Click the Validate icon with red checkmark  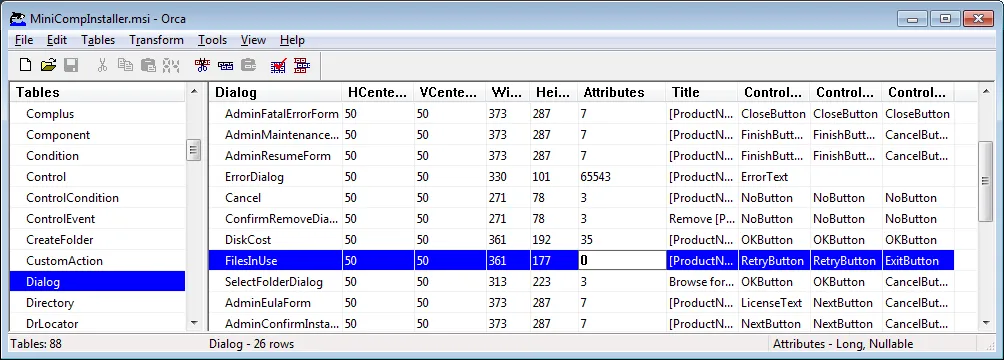(279, 65)
